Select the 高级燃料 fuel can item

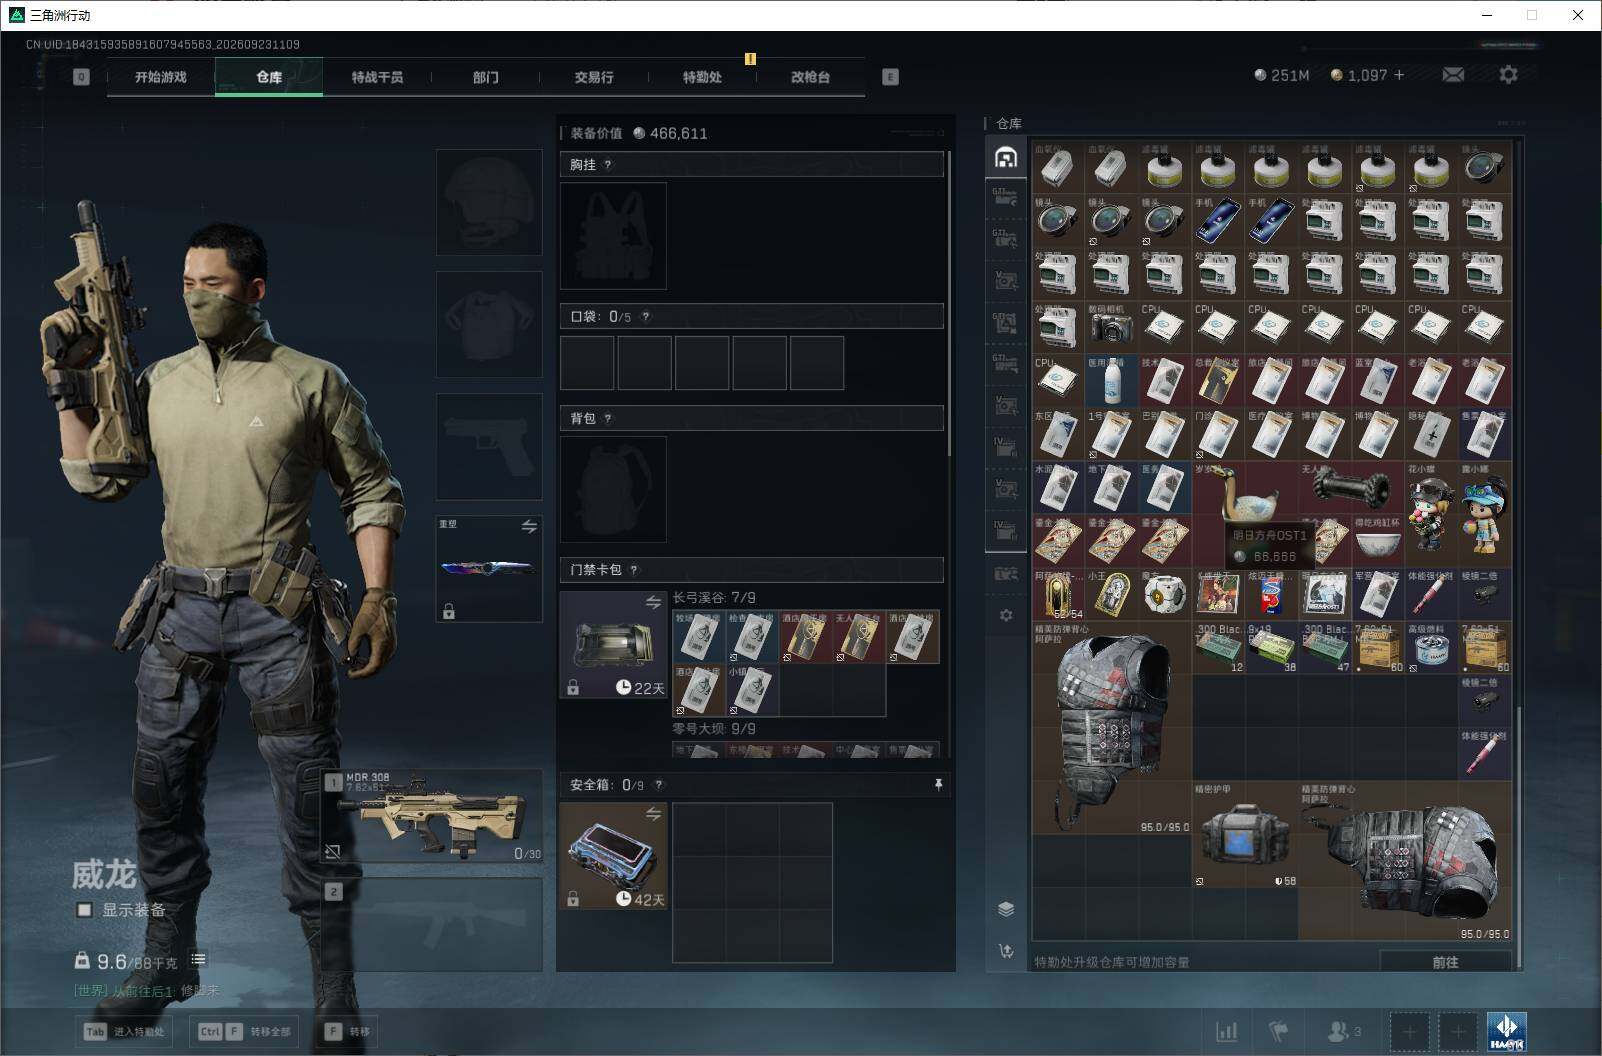(x=1432, y=647)
